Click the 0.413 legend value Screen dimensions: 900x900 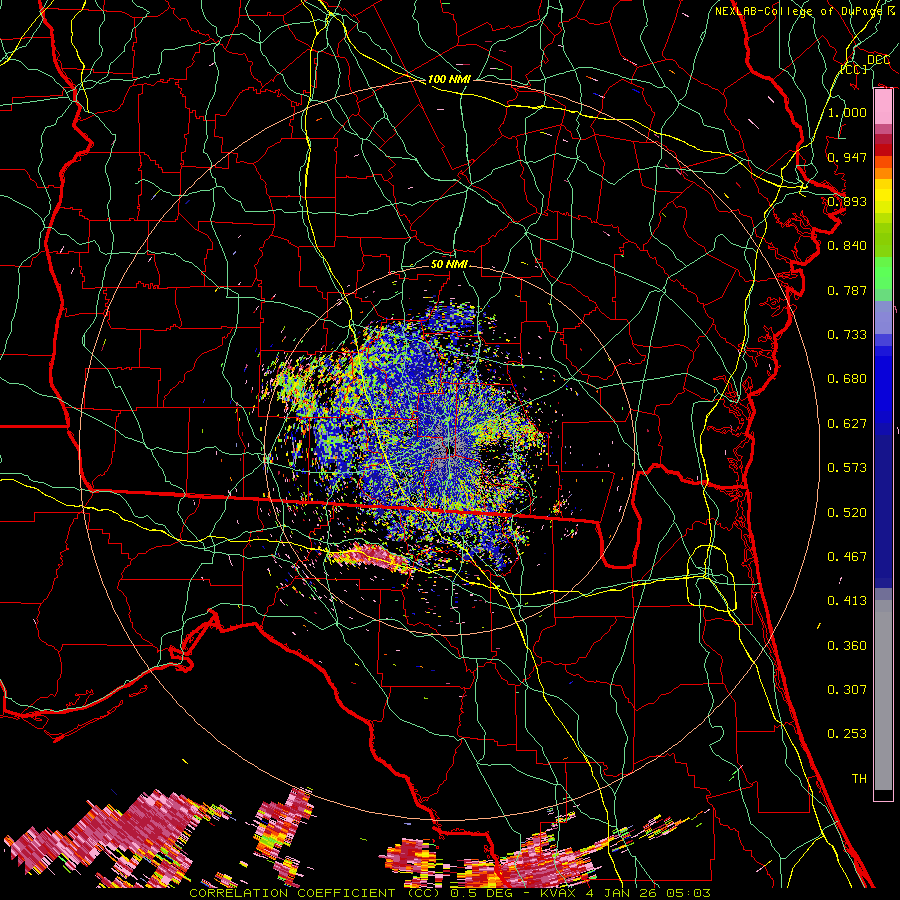tap(847, 601)
